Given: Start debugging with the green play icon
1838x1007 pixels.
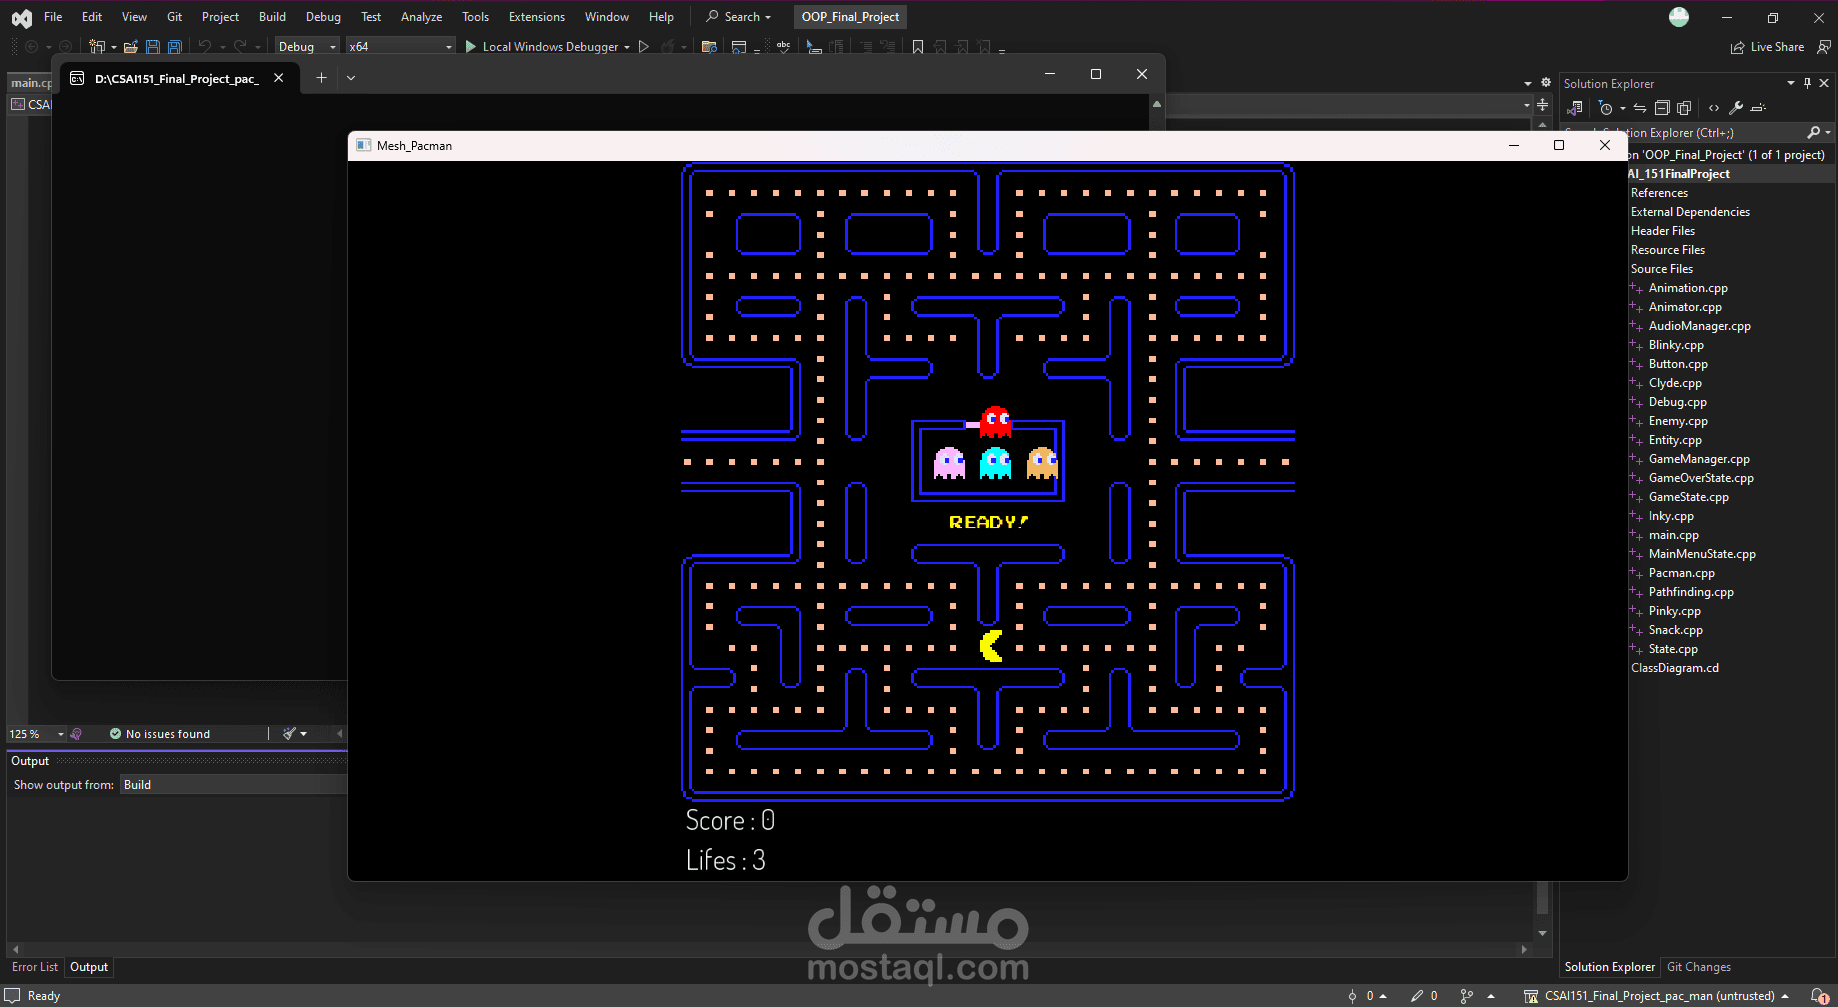Looking at the screenshot, I should [x=471, y=46].
